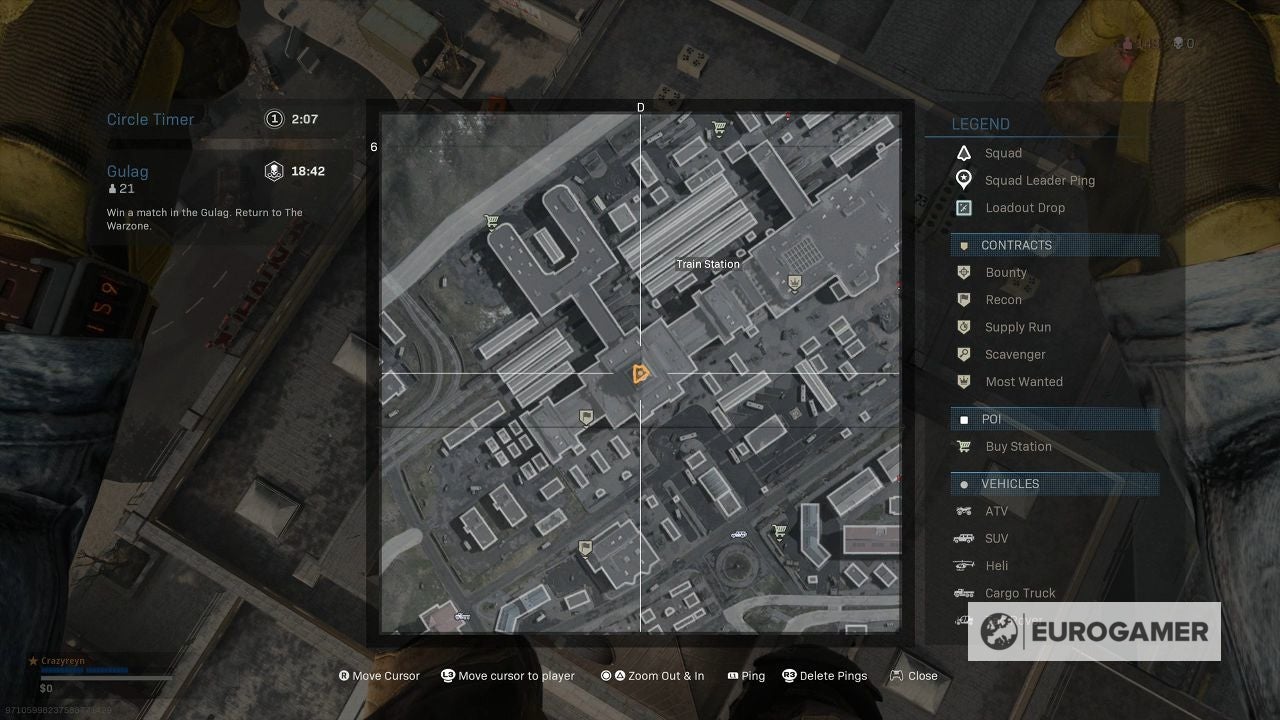Click the Squad arrow icon in the legend

(x=964, y=153)
